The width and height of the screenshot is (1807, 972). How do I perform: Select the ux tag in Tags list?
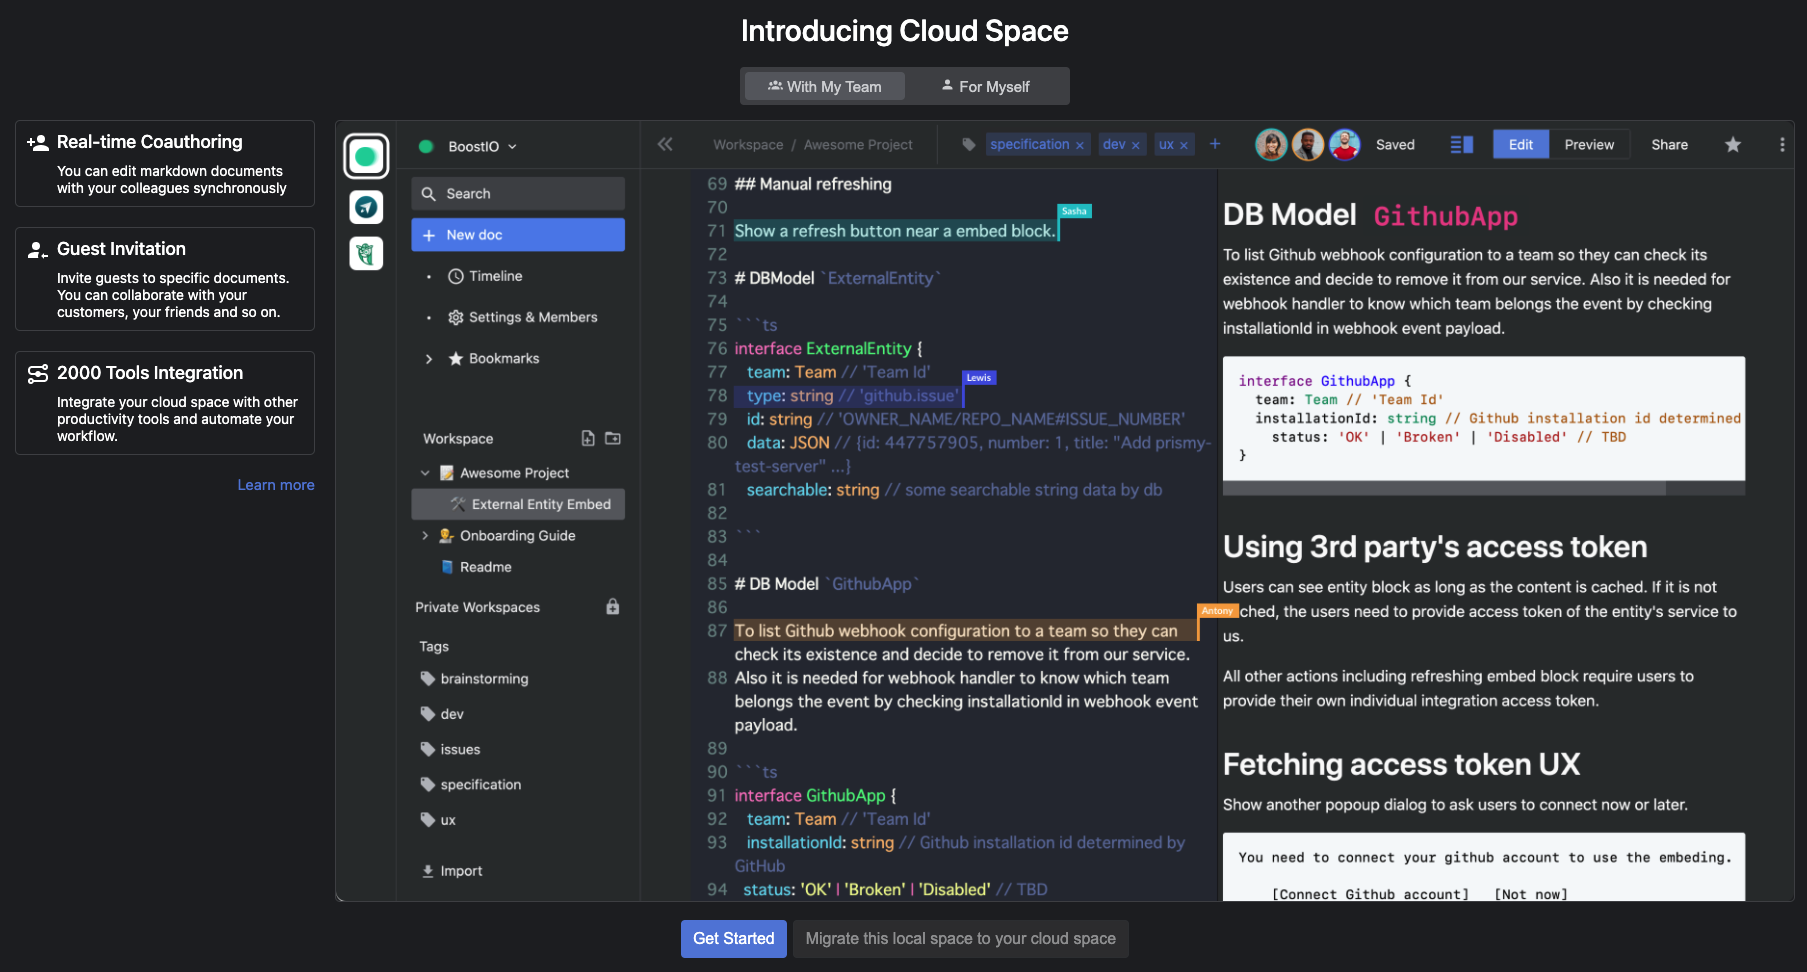coord(438,820)
